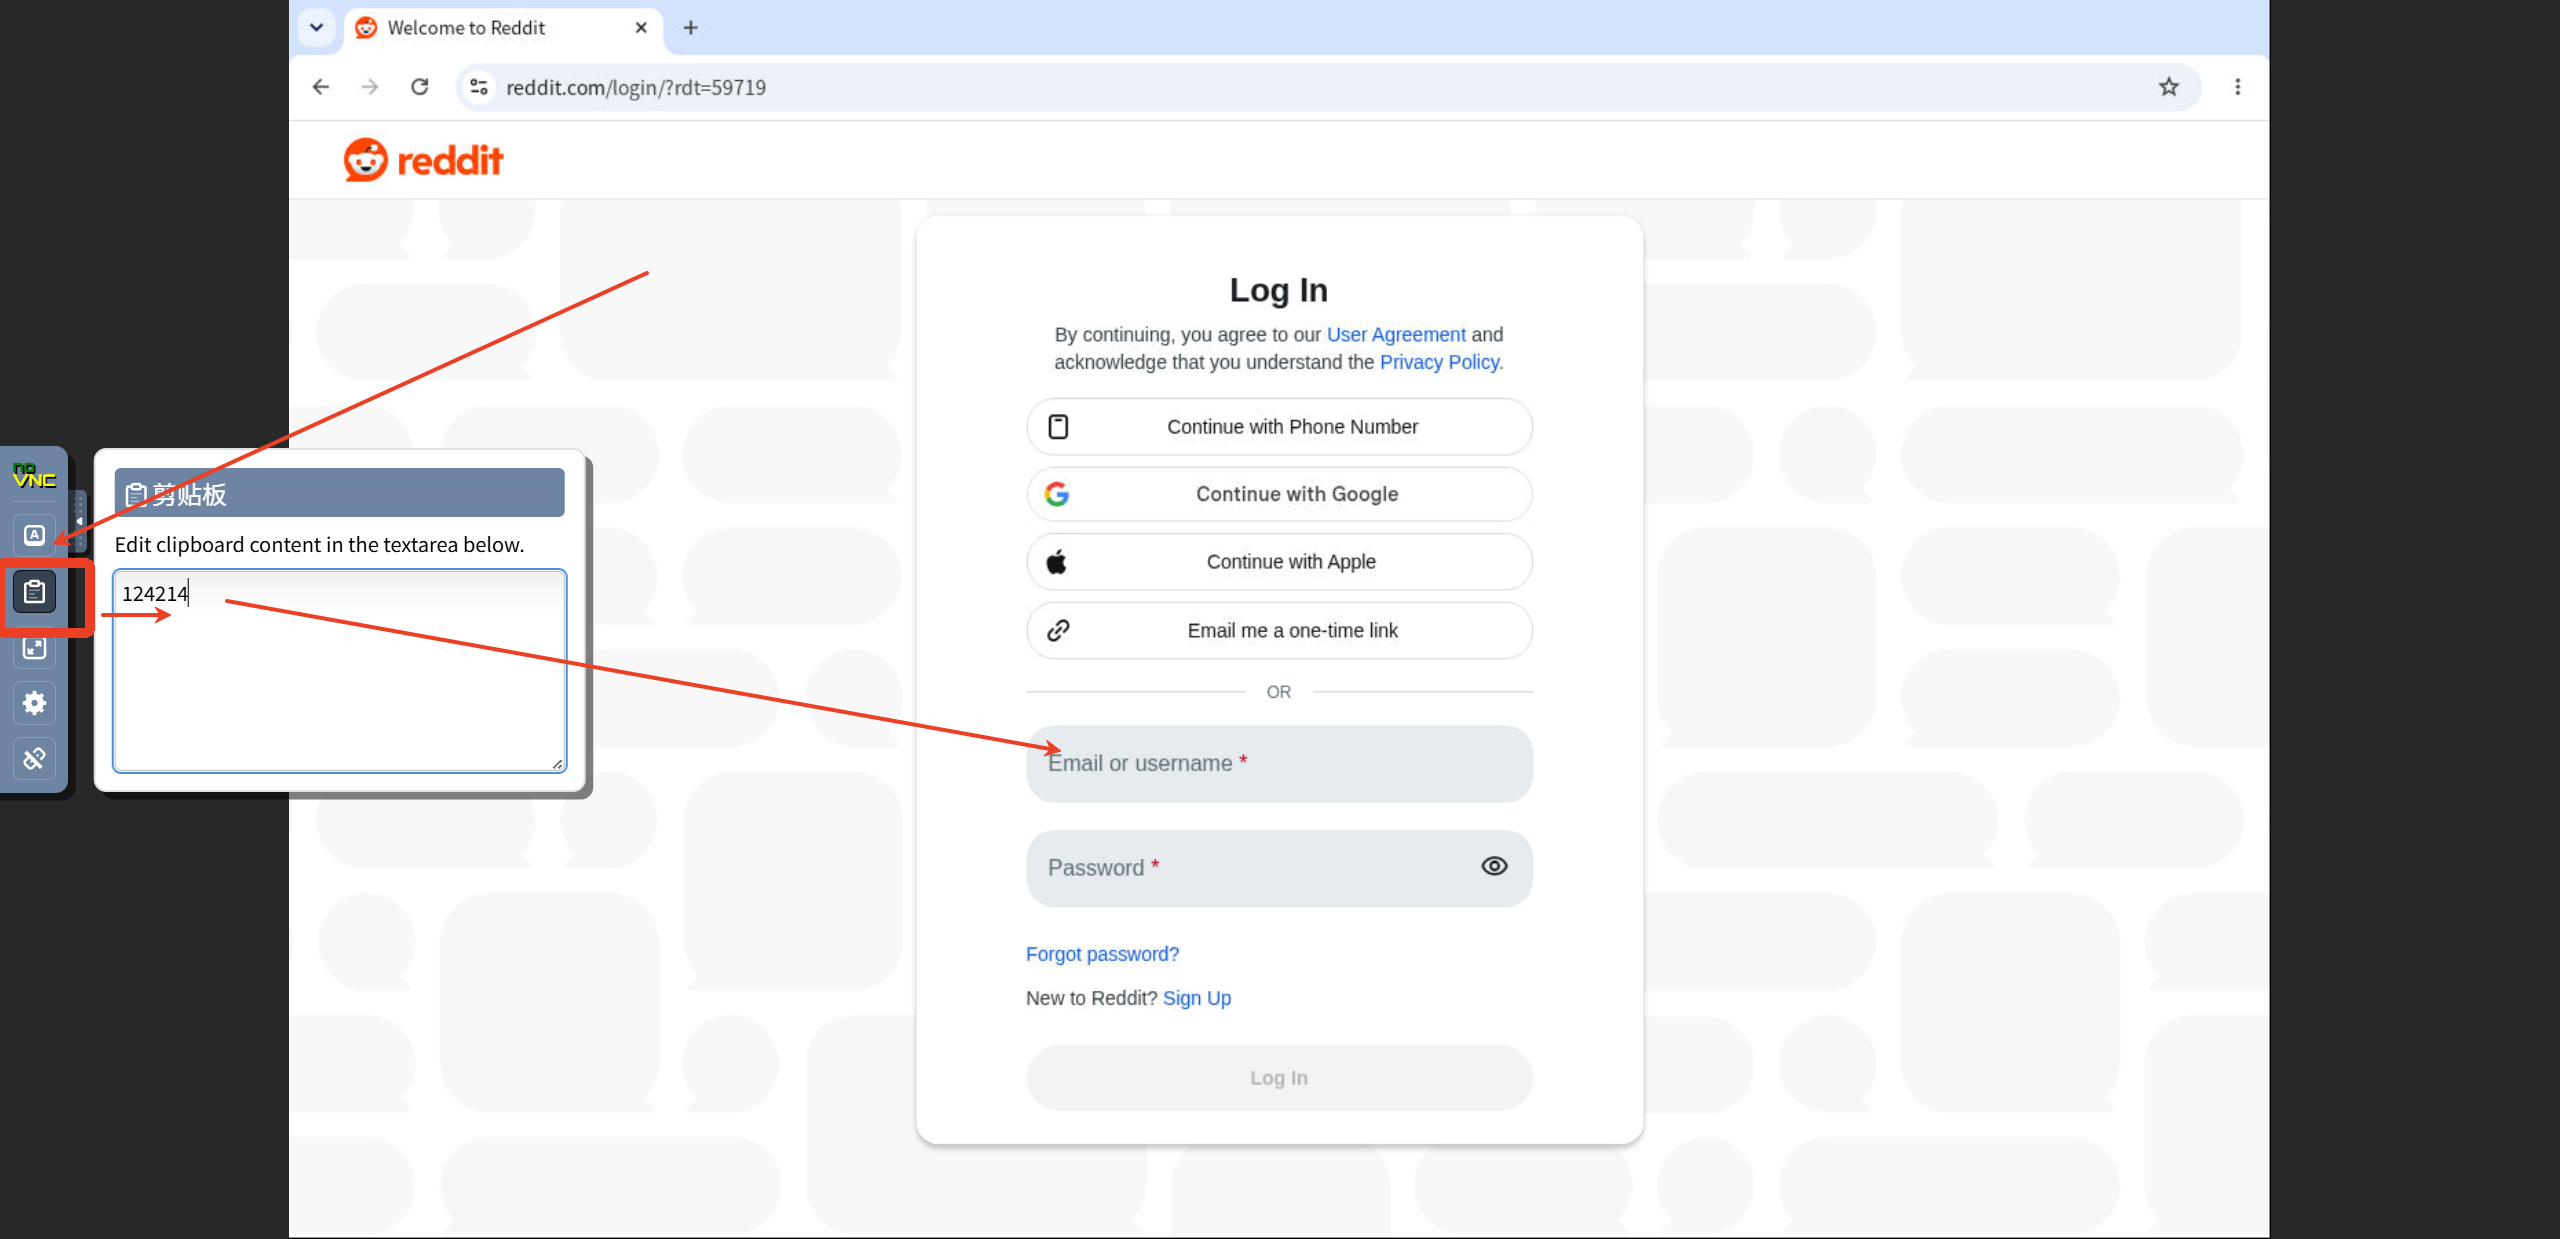Toggle password visibility eye icon
This screenshot has height=1239, width=2560.
click(1494, 866)
